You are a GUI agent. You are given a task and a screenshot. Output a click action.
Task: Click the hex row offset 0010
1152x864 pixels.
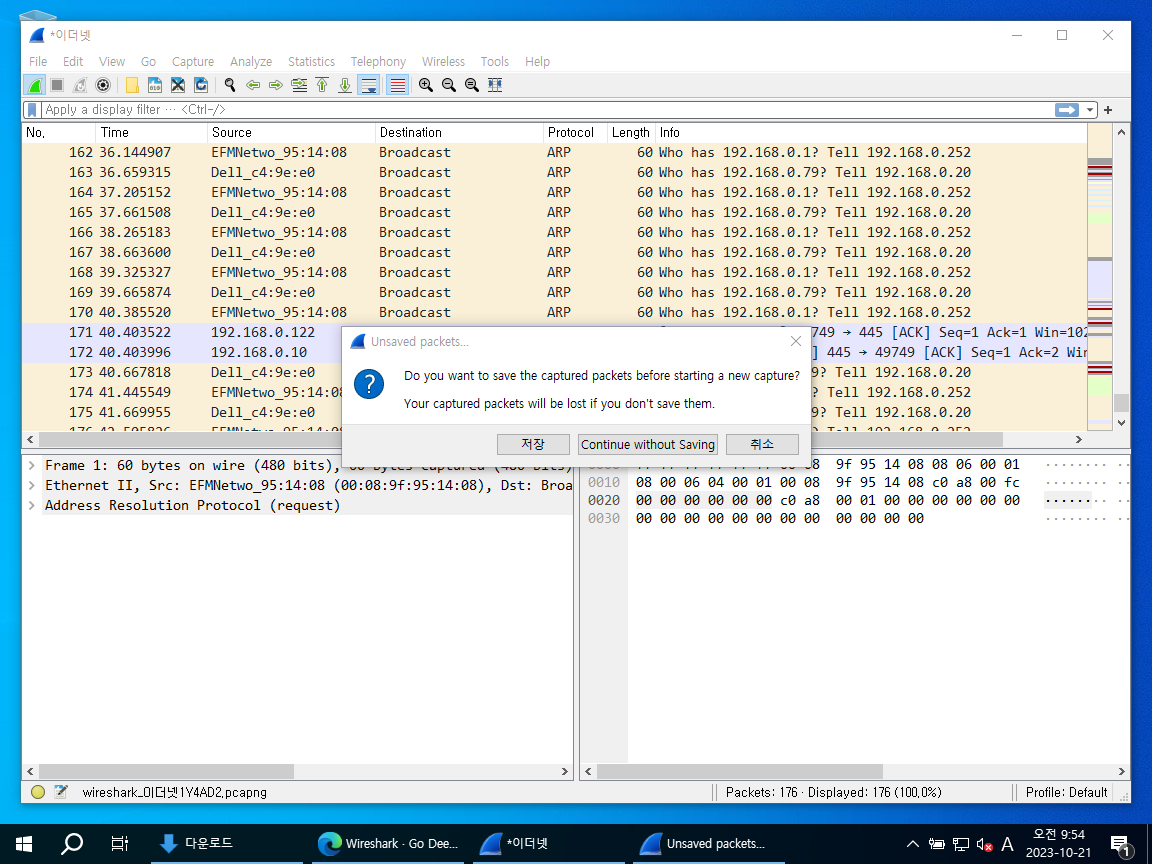click(604, 482)
